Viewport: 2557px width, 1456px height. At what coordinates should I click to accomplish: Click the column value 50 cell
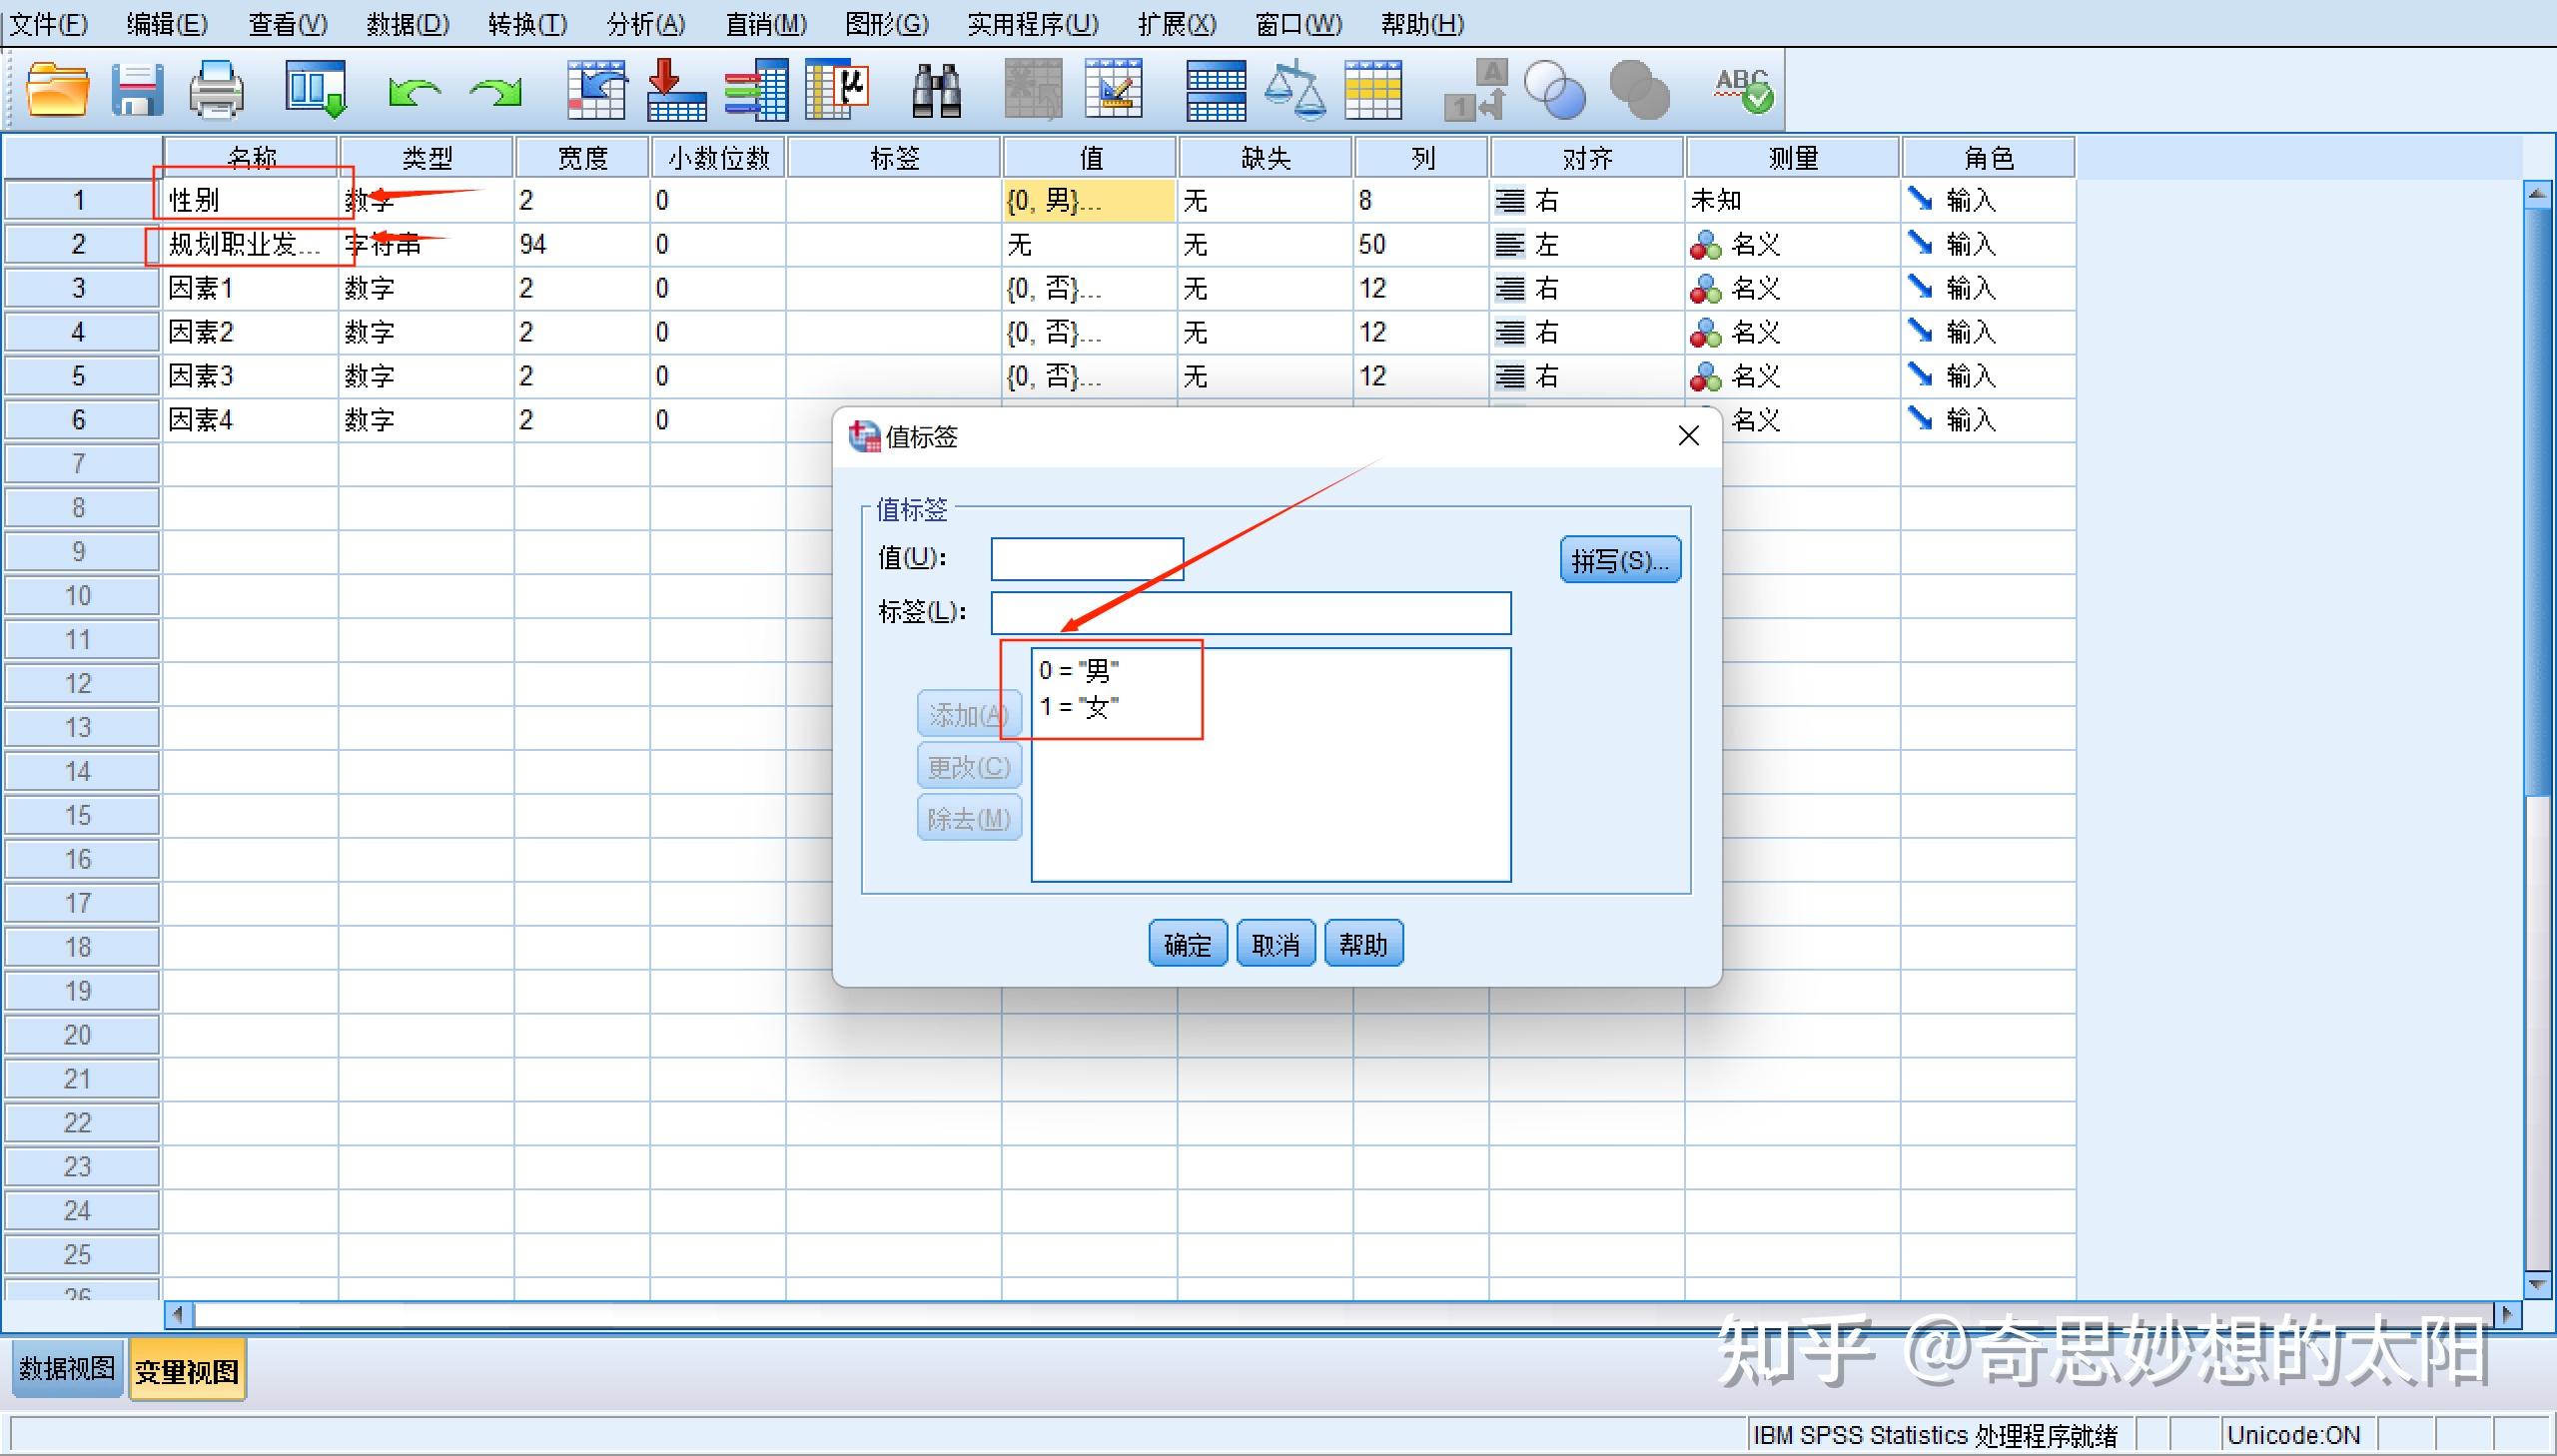pyautogui.click(x=1421, y=244)
